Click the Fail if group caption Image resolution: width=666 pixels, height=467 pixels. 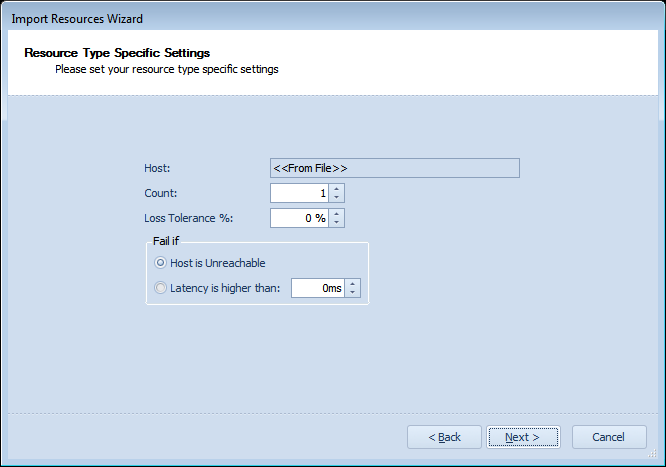tap(166, 241)
